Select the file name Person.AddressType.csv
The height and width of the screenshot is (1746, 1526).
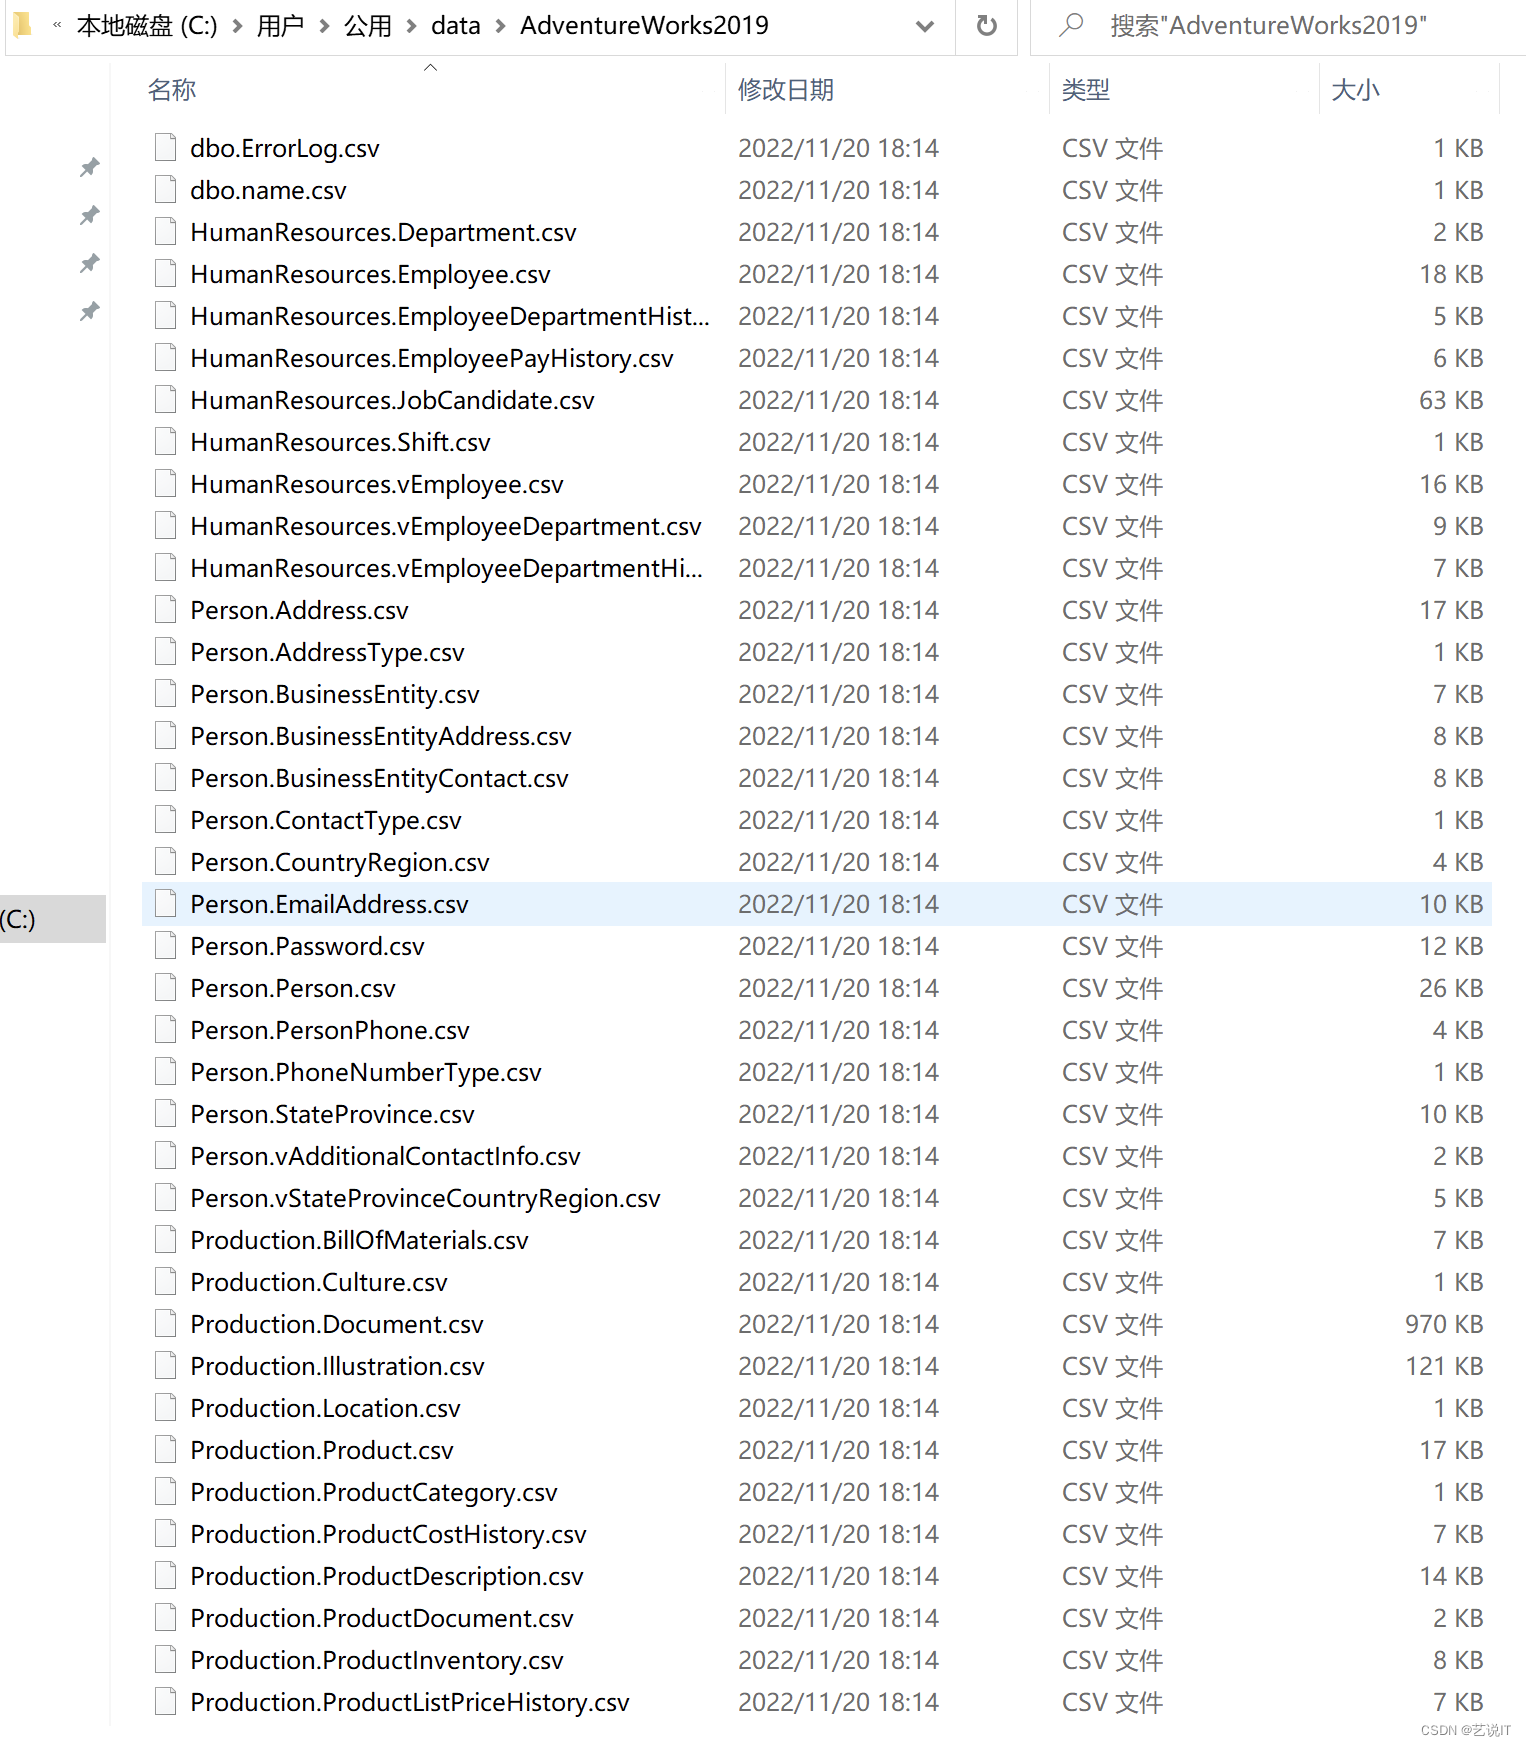click(x=327, y=652)
